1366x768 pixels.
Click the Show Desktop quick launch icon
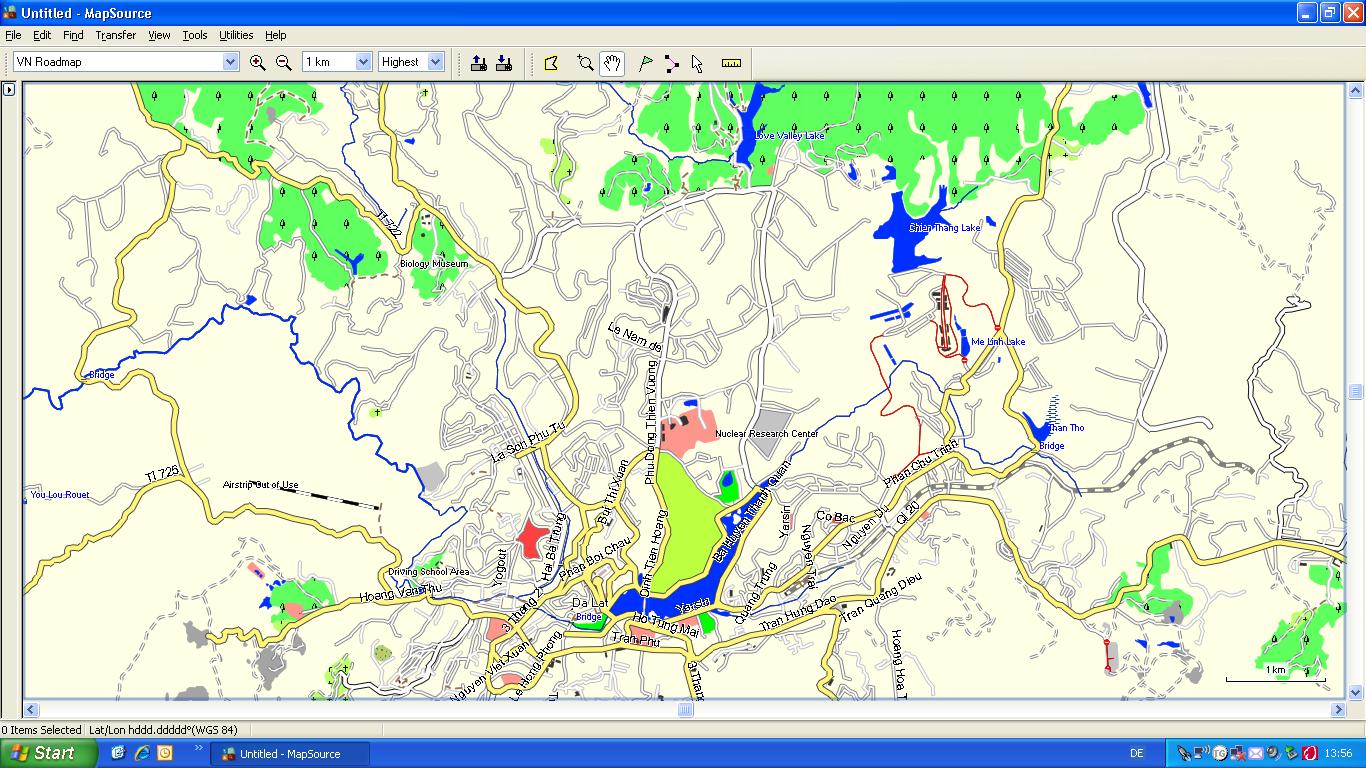(x=118, y=753)
